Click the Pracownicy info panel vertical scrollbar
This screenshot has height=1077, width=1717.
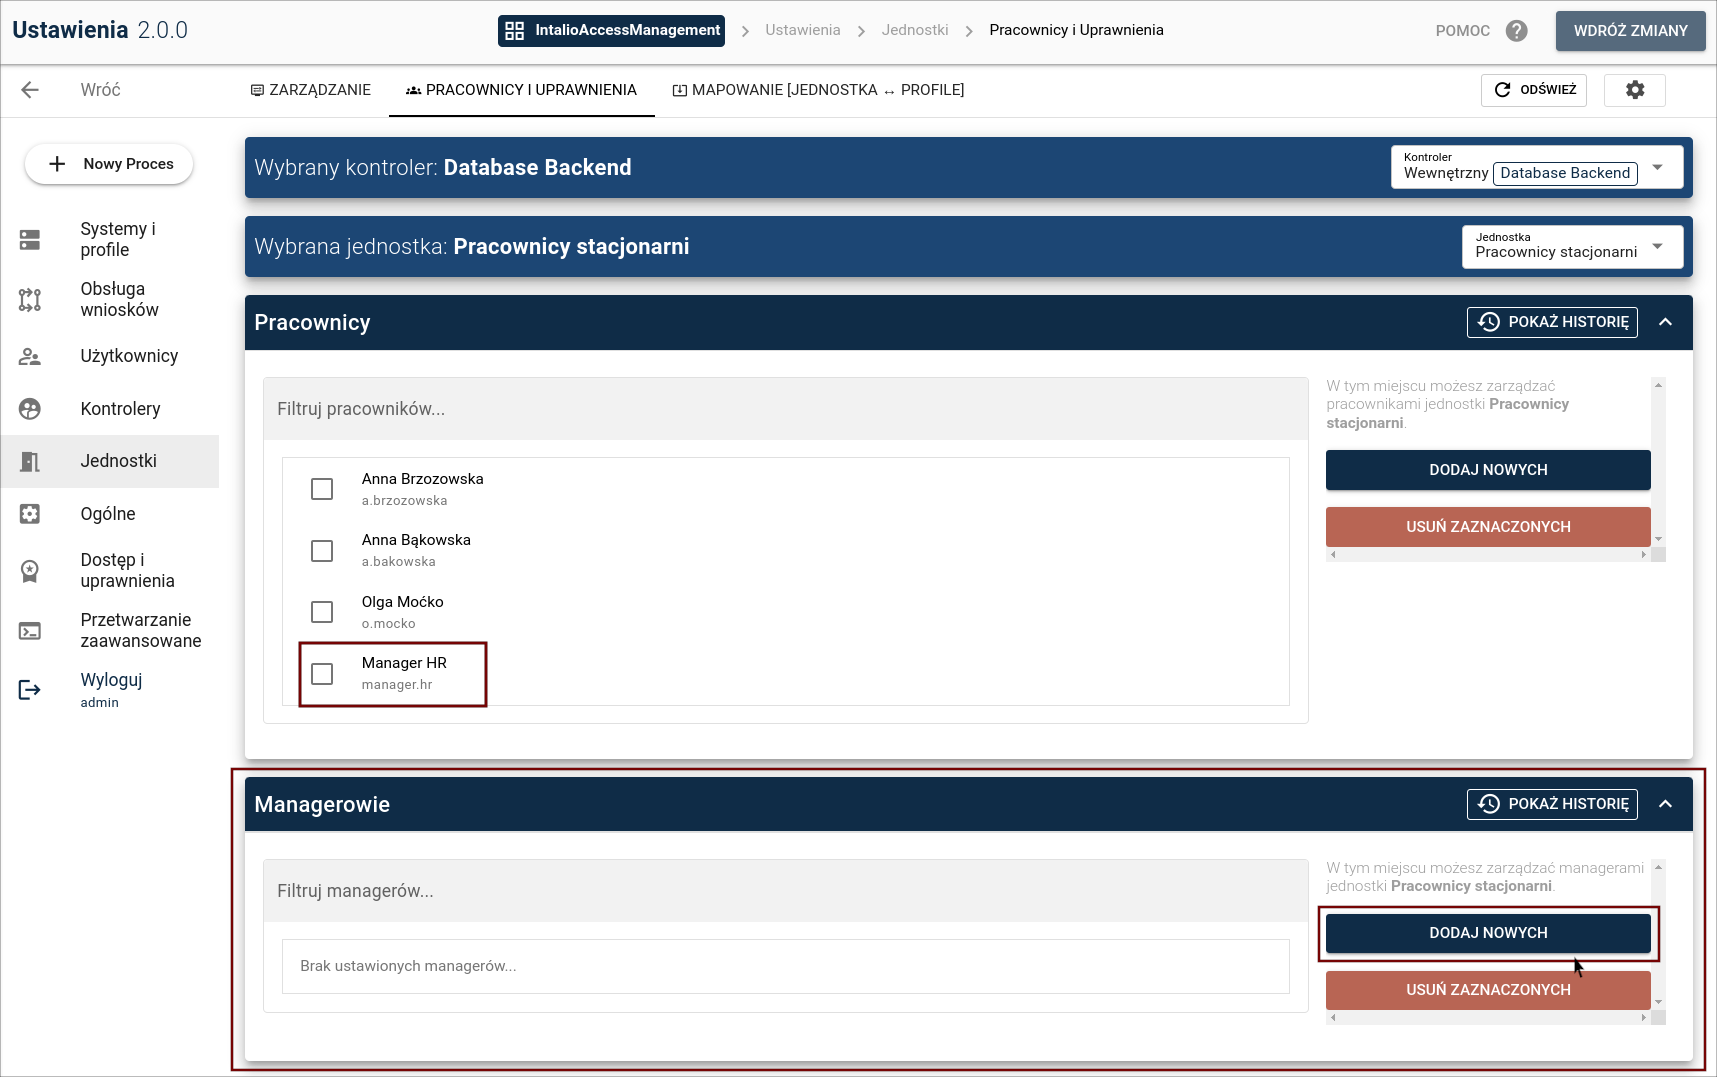pos(1658,460)
